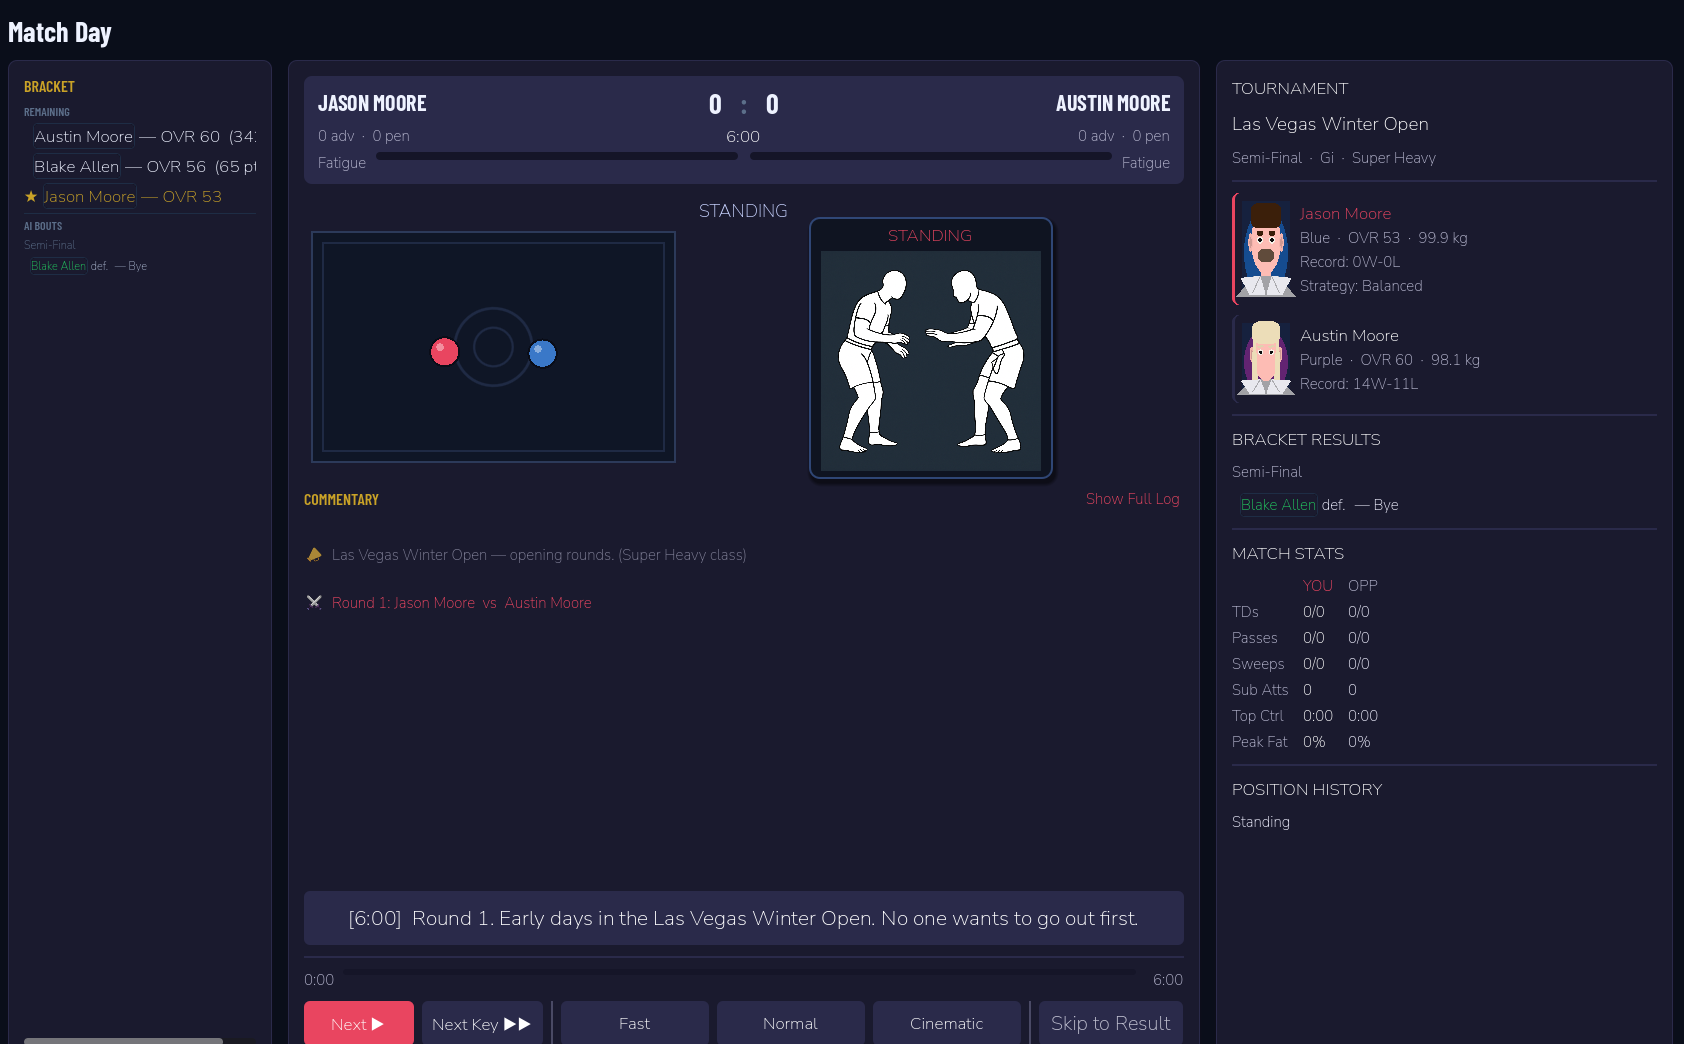This screenshot has height=1044, width=1684.
Task: Click Austin Moore's avatar portrait
Action: pos(1266,358)
